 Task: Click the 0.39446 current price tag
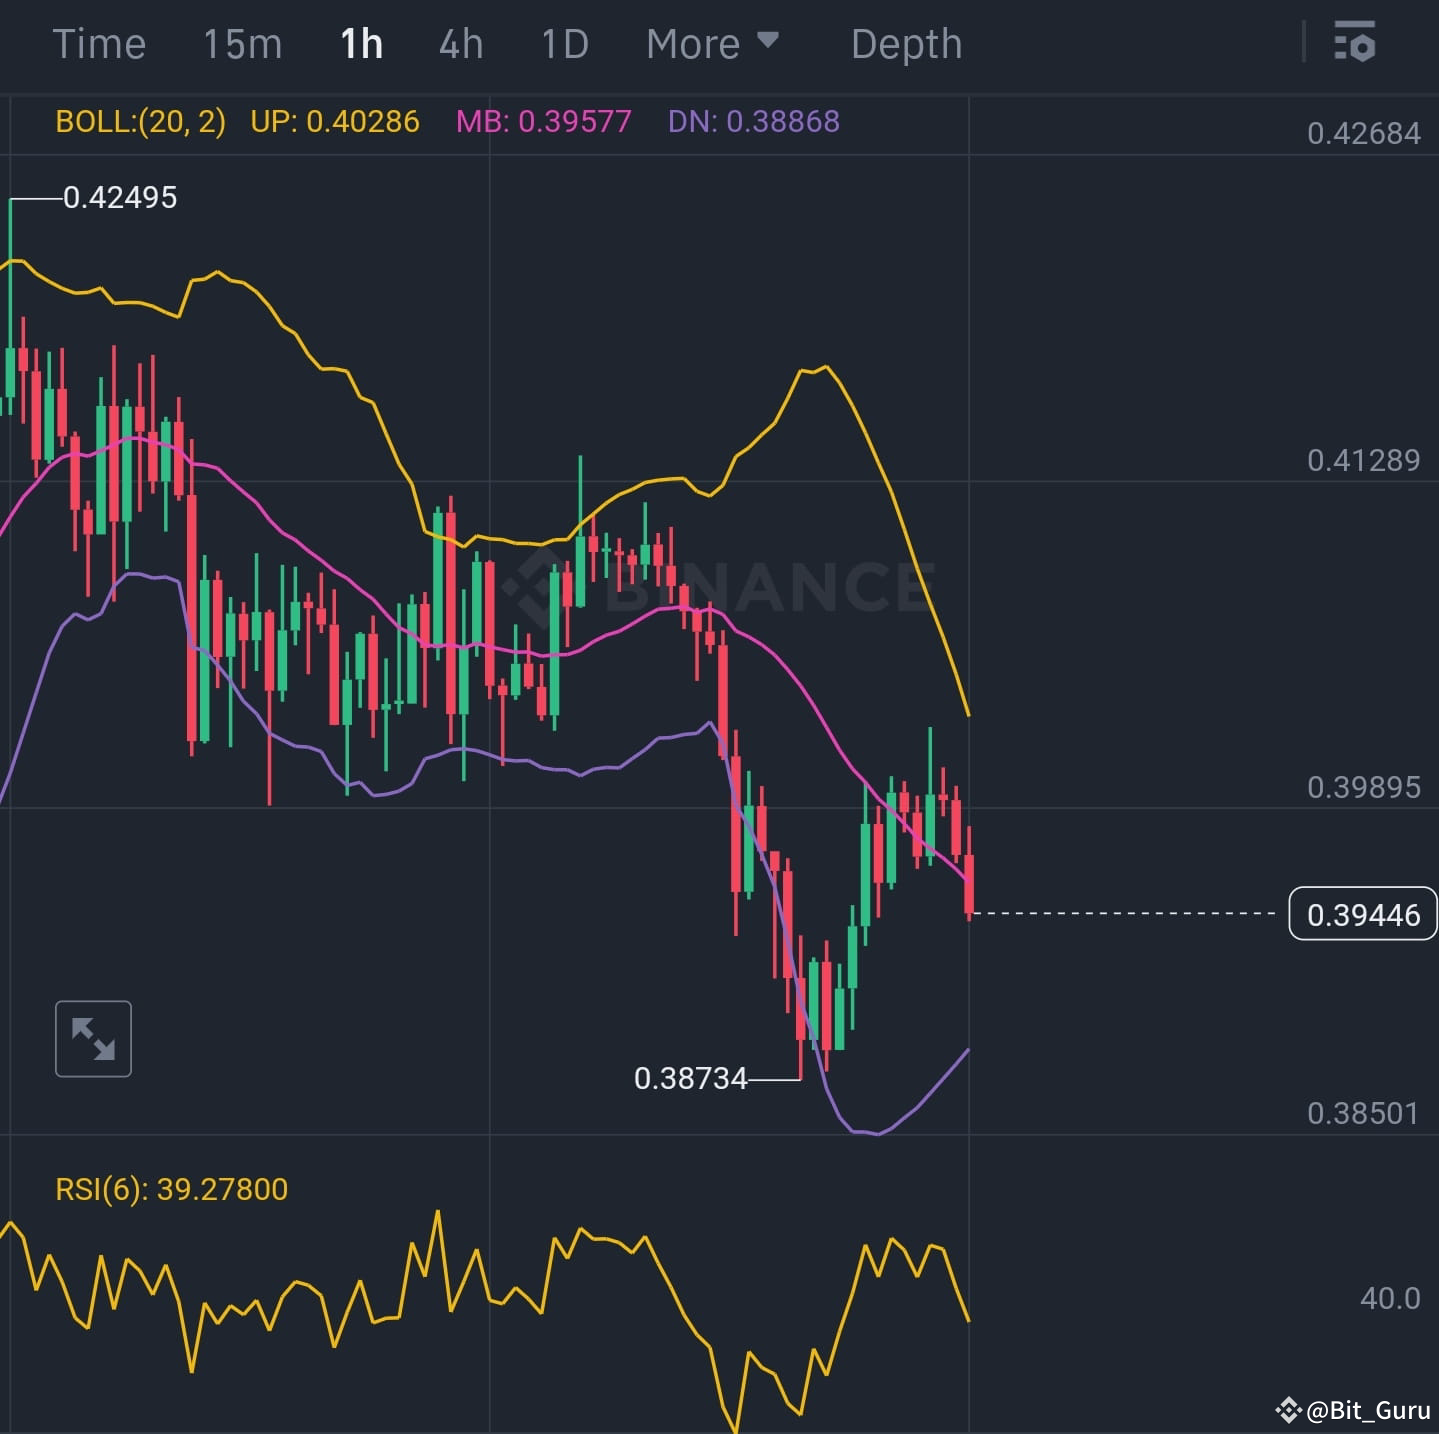[x=1361, y=914]
